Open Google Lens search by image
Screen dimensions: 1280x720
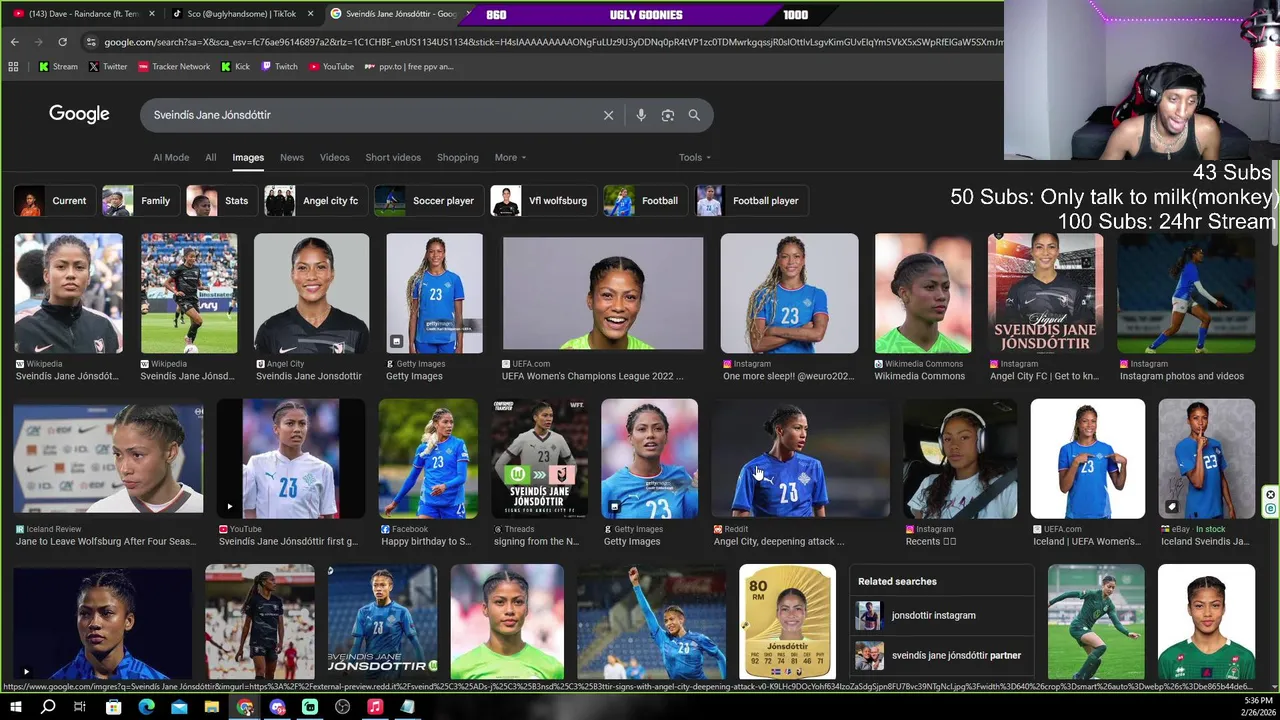(x=668, y=115)
